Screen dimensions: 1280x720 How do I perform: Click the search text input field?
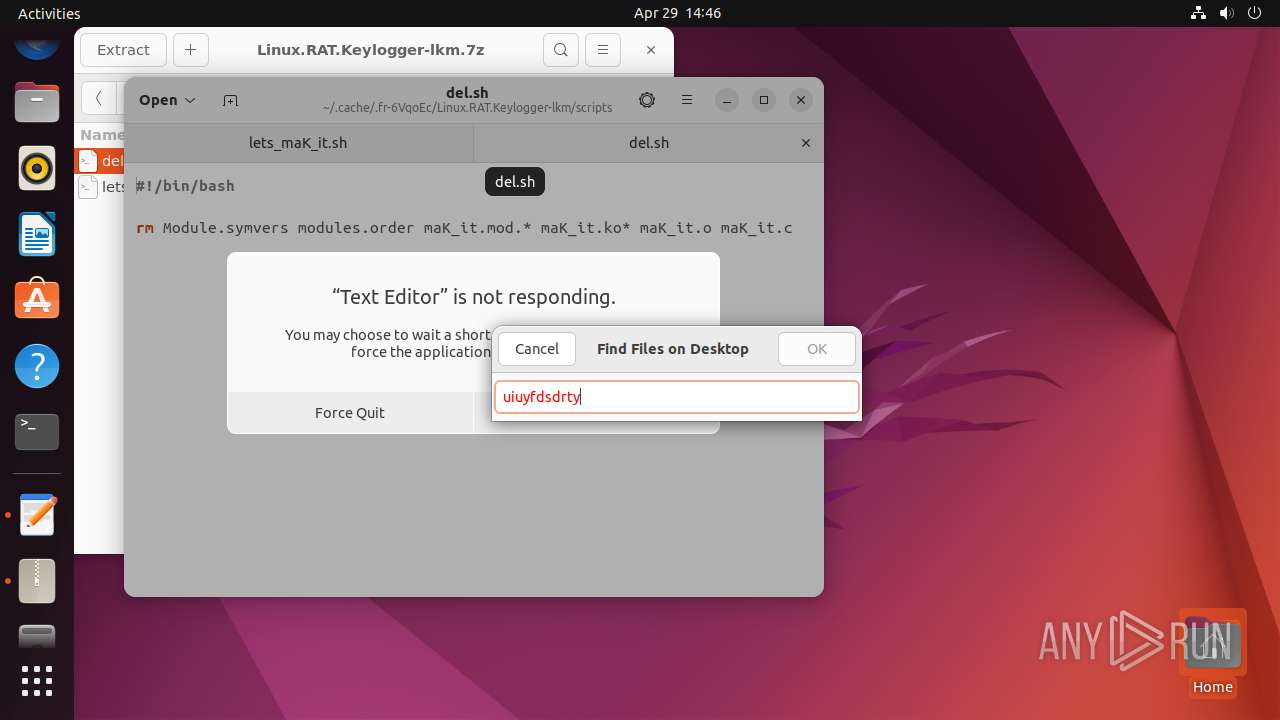[677, 397]
